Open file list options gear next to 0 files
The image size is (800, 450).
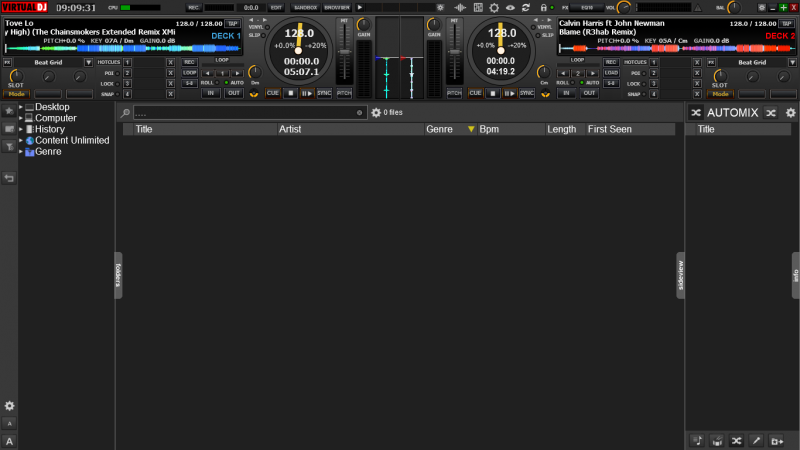(x=376, y=113)
